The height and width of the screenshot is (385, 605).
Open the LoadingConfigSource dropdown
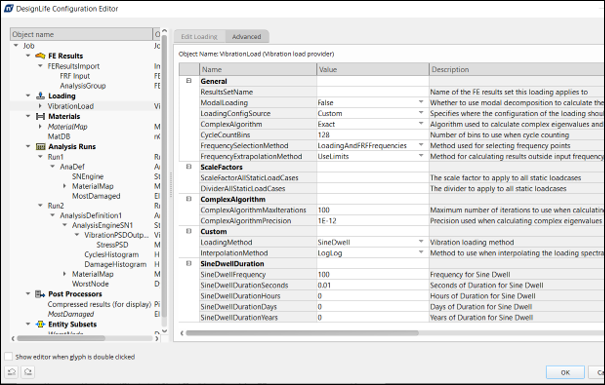421,113
